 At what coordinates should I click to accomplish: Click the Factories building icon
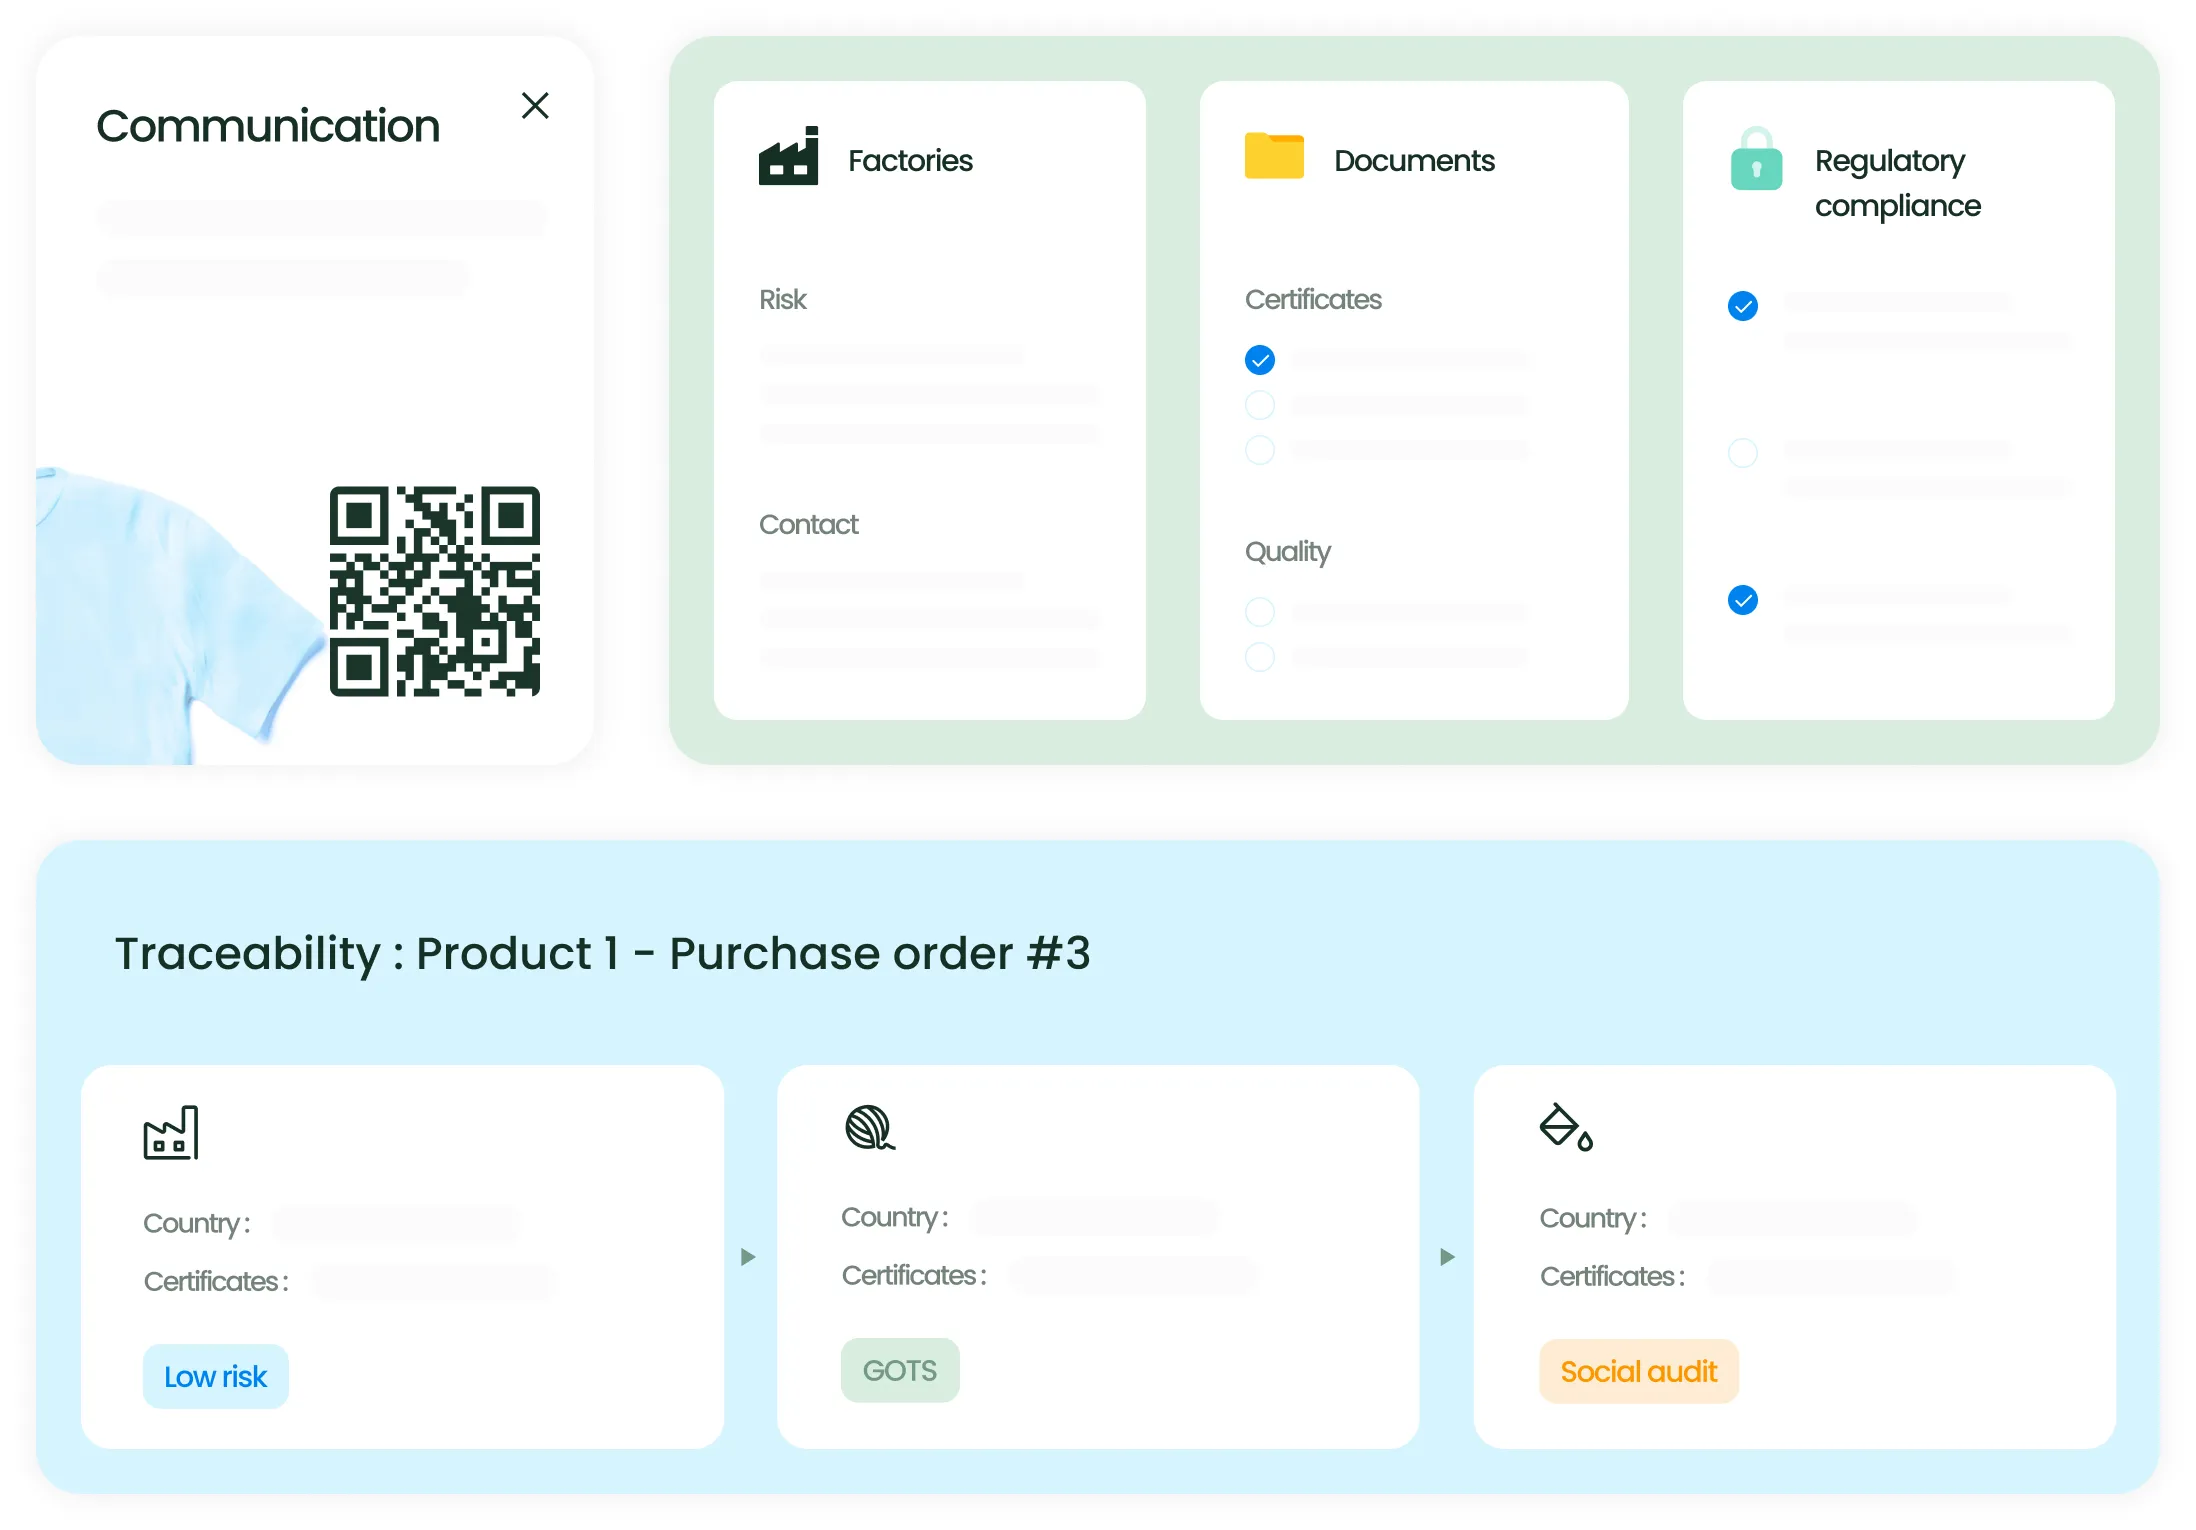[790, 156]
